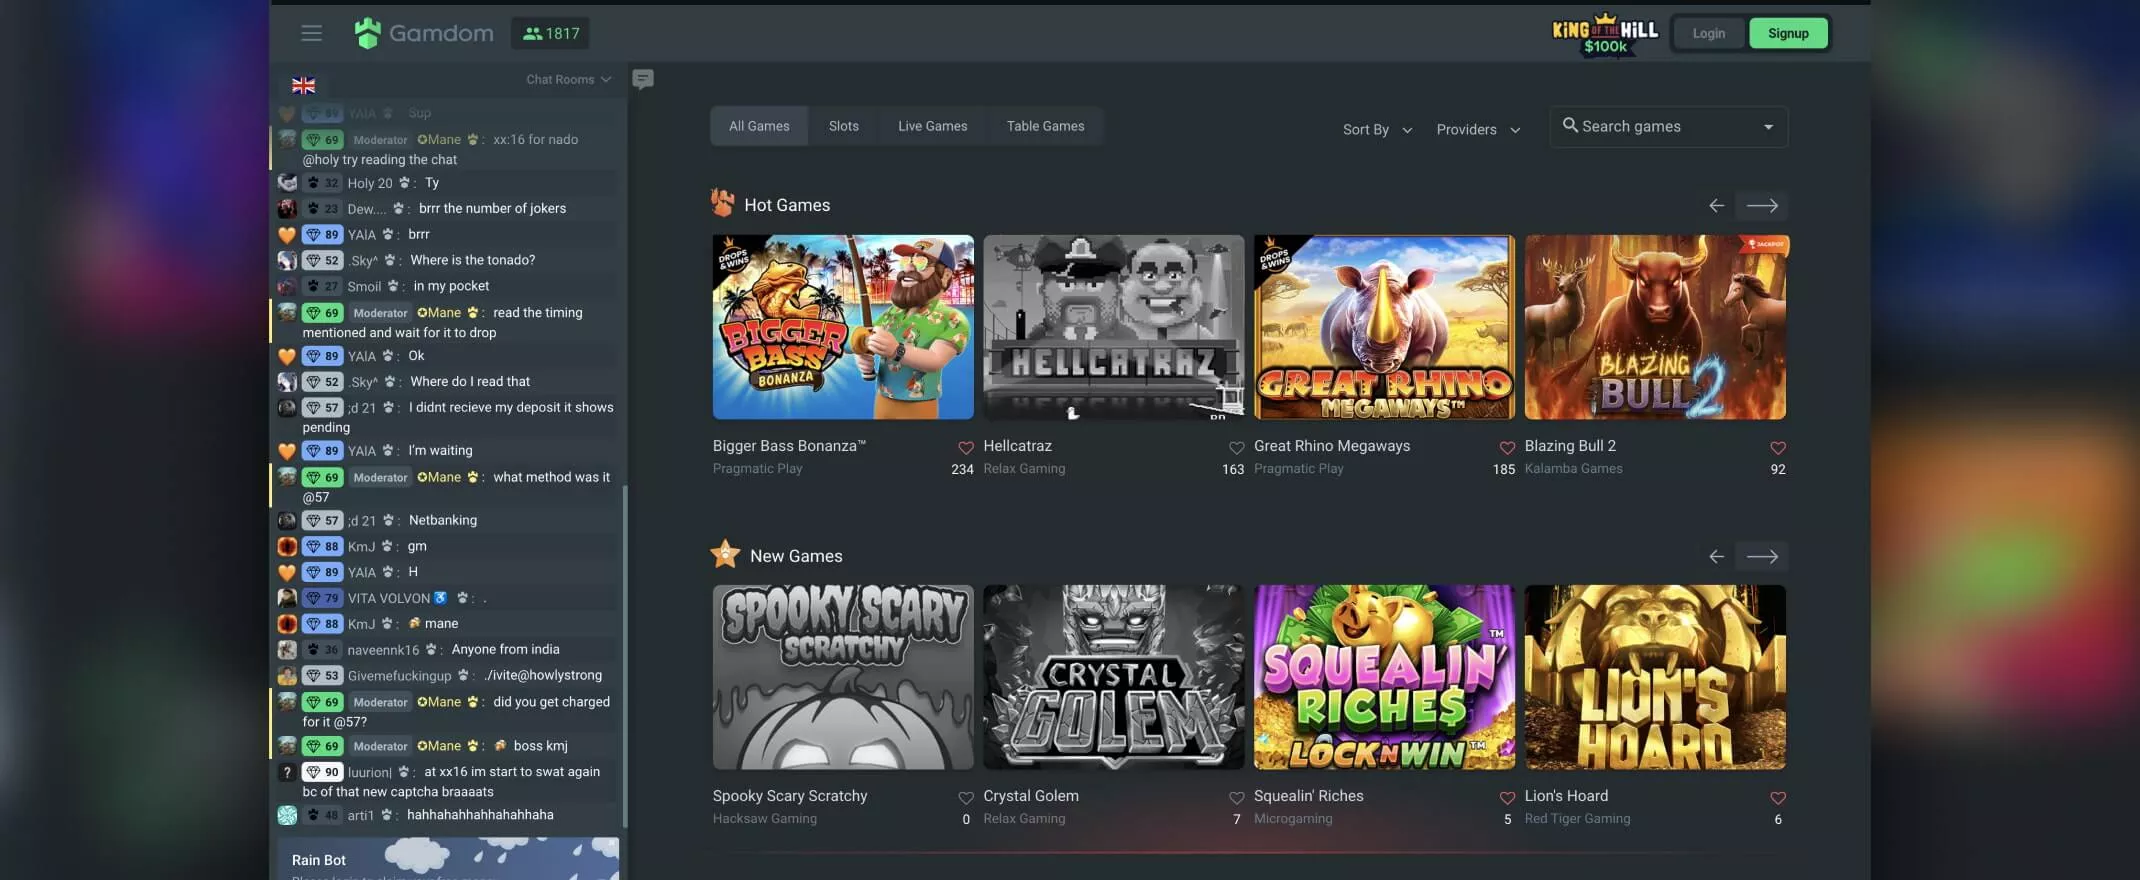
Task: Select the UK flag language icon
Action: (x=303, y=85)
